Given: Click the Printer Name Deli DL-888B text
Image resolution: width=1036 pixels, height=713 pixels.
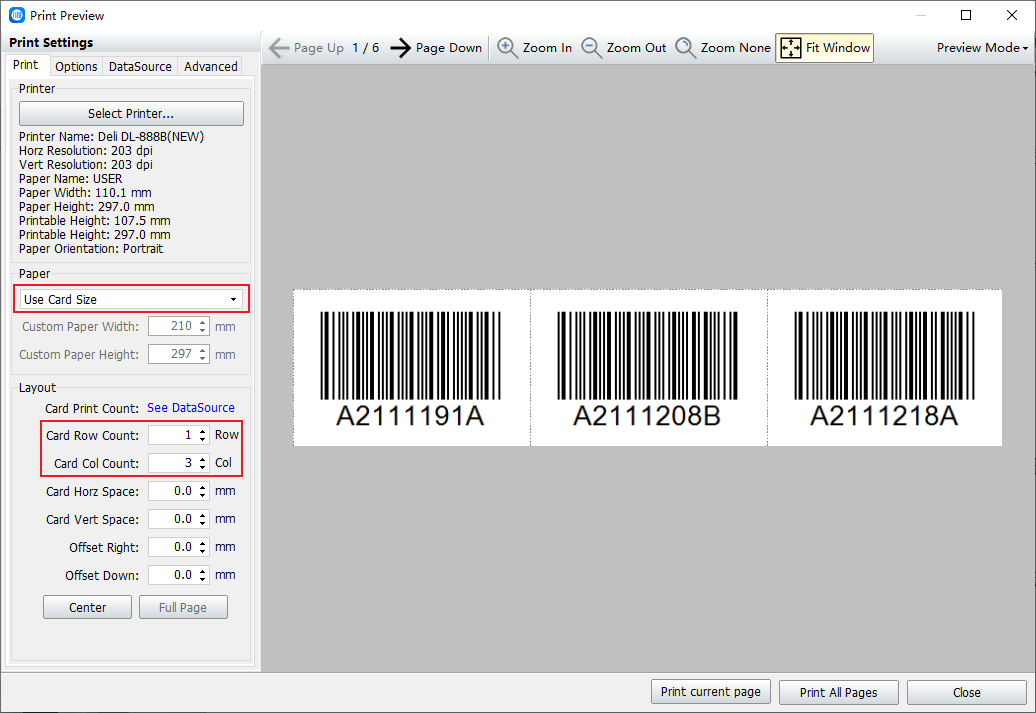Looking at the screenshot, I should [112, 137].
